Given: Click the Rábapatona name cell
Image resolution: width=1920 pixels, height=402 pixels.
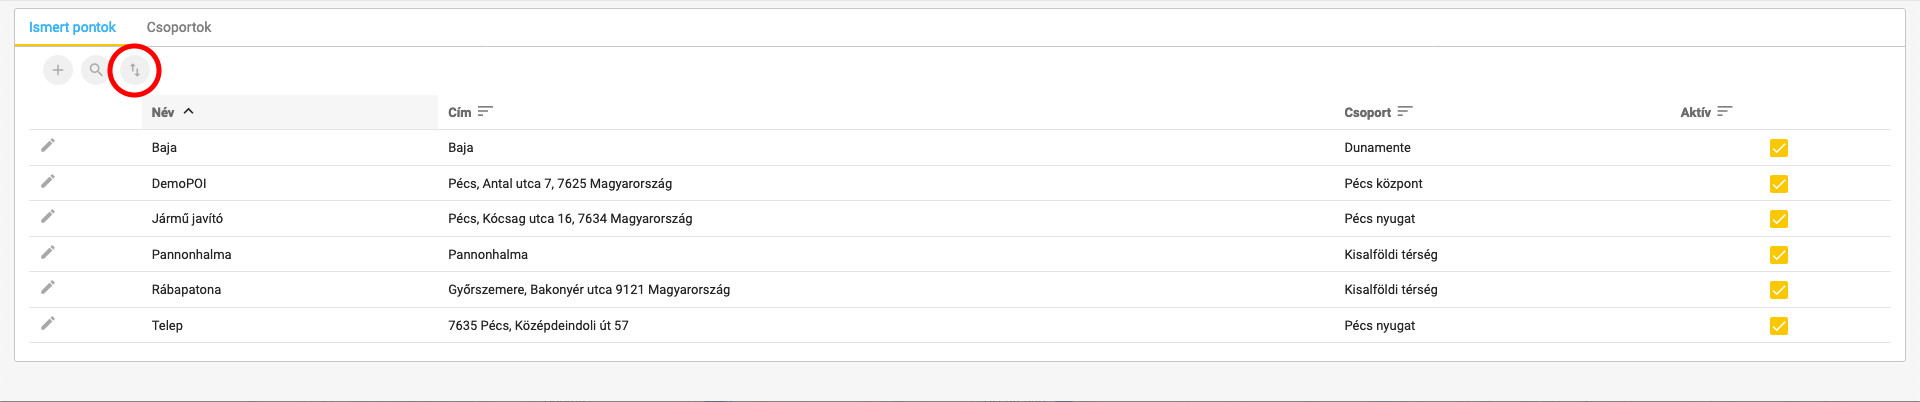Looking at the screenshot, I should pyautogui.click(x=186, y=290).
